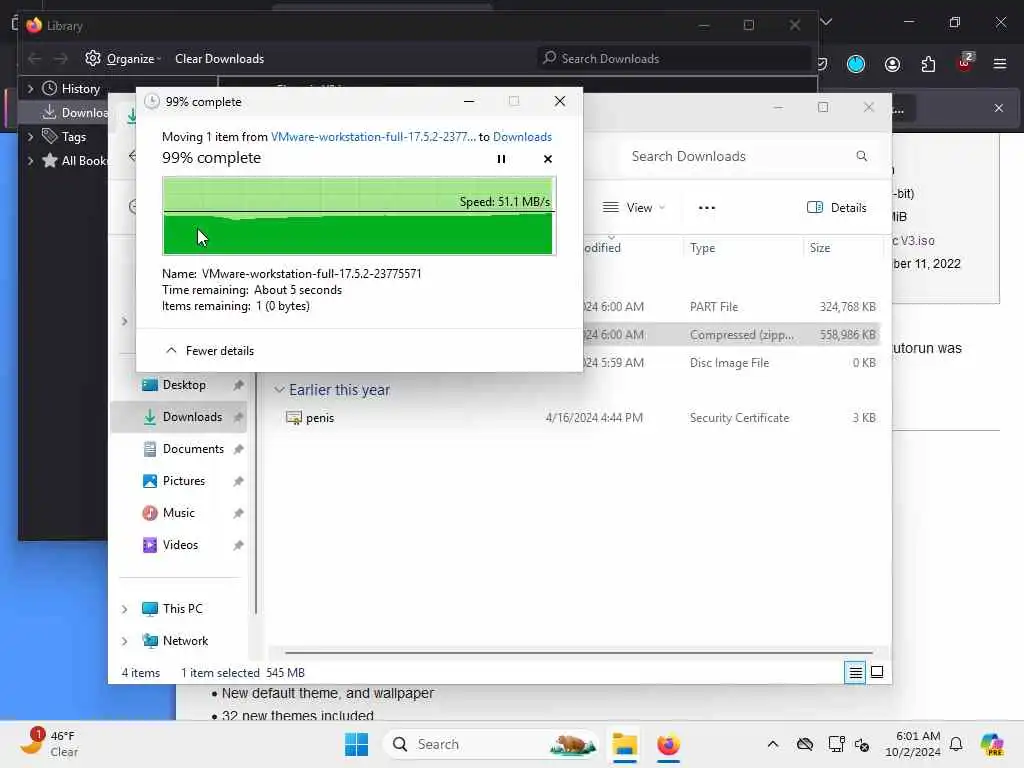This screenshot has height=768, width=1024.
Task: Open the See more (three dots) menu
Action: click(x=707, y=208)
